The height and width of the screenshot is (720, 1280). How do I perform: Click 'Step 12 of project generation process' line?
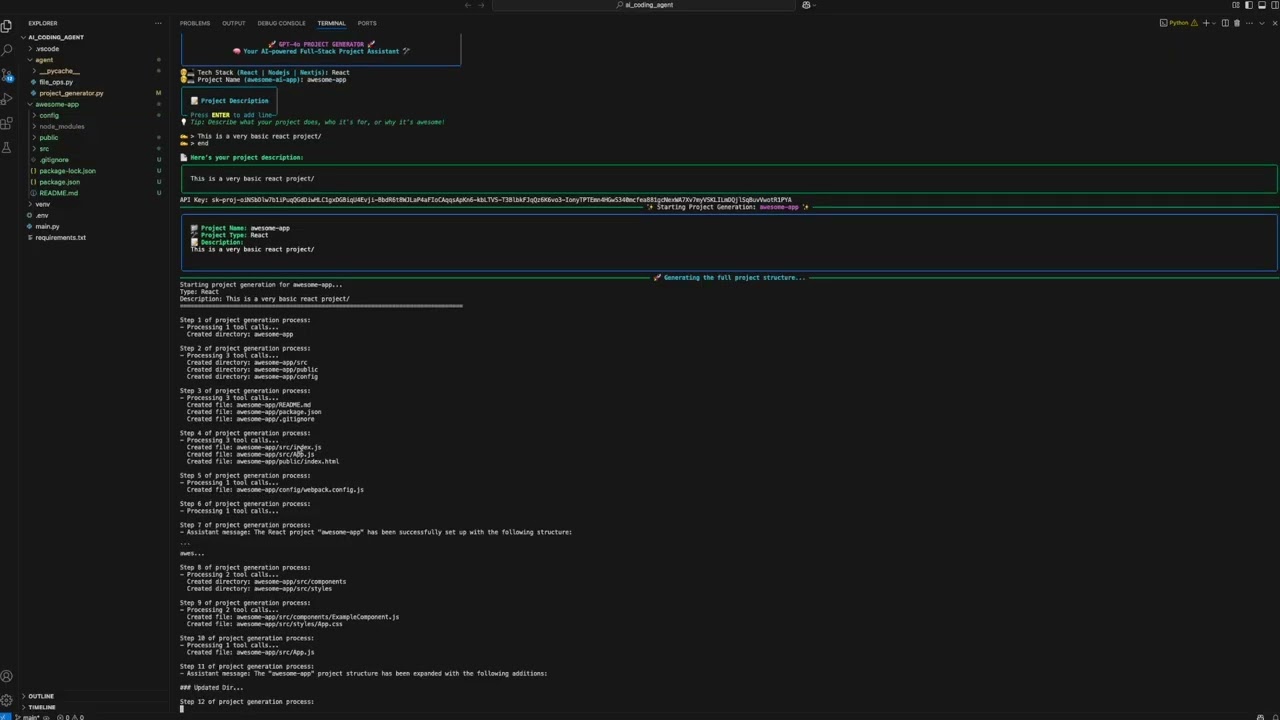(247, 702)
